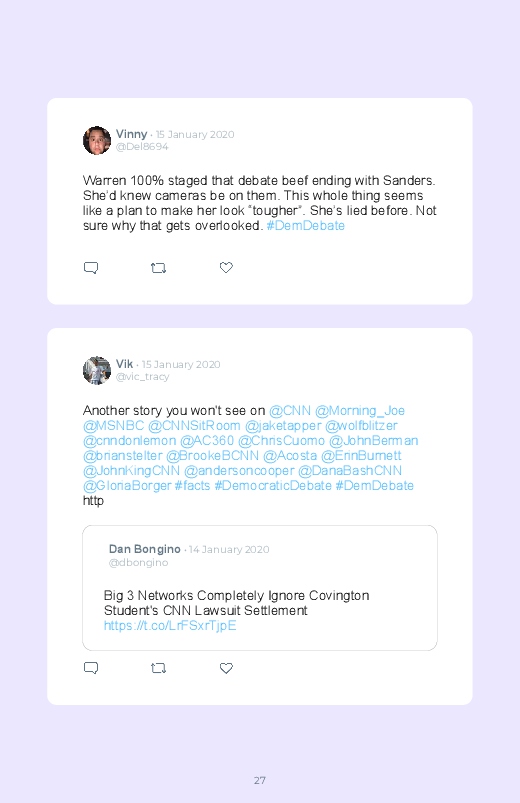Open the @CNN mention

[290, 411]
